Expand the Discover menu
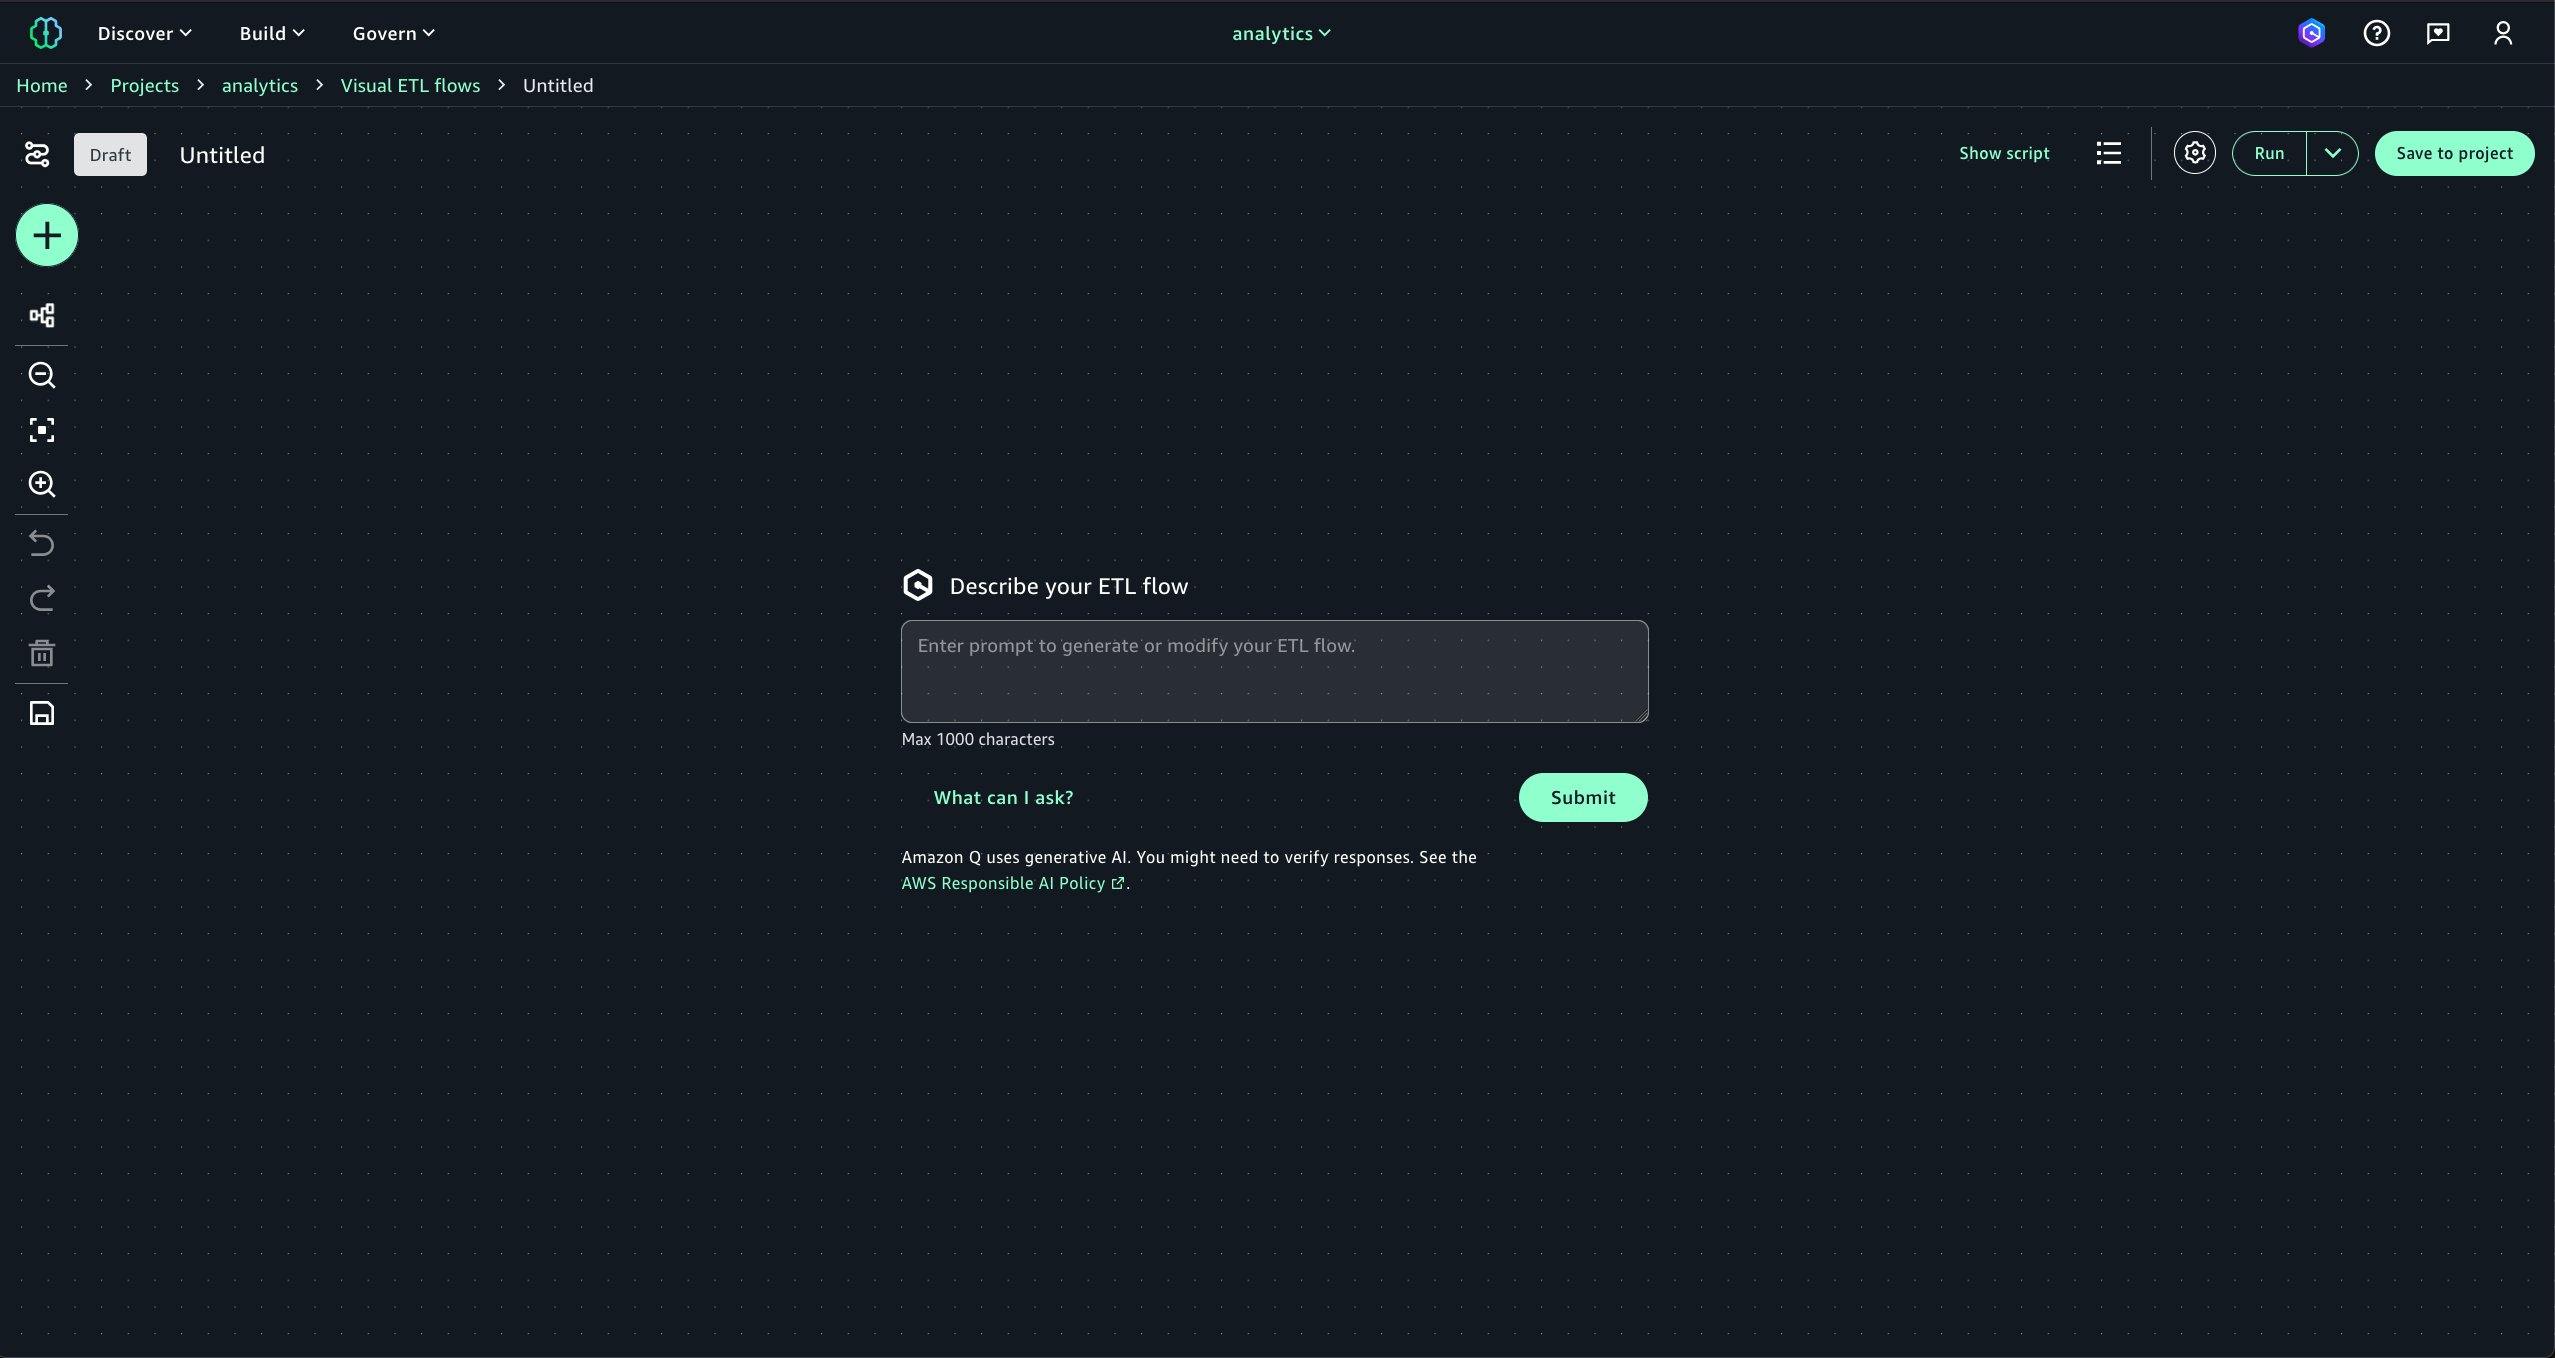 point(144,33)
